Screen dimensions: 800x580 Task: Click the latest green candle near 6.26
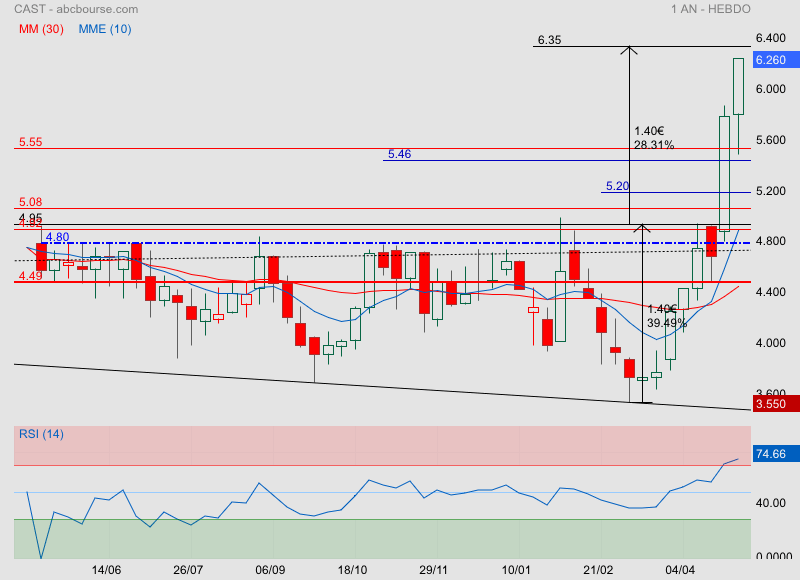pyautogui.click(x=738, y=86)
